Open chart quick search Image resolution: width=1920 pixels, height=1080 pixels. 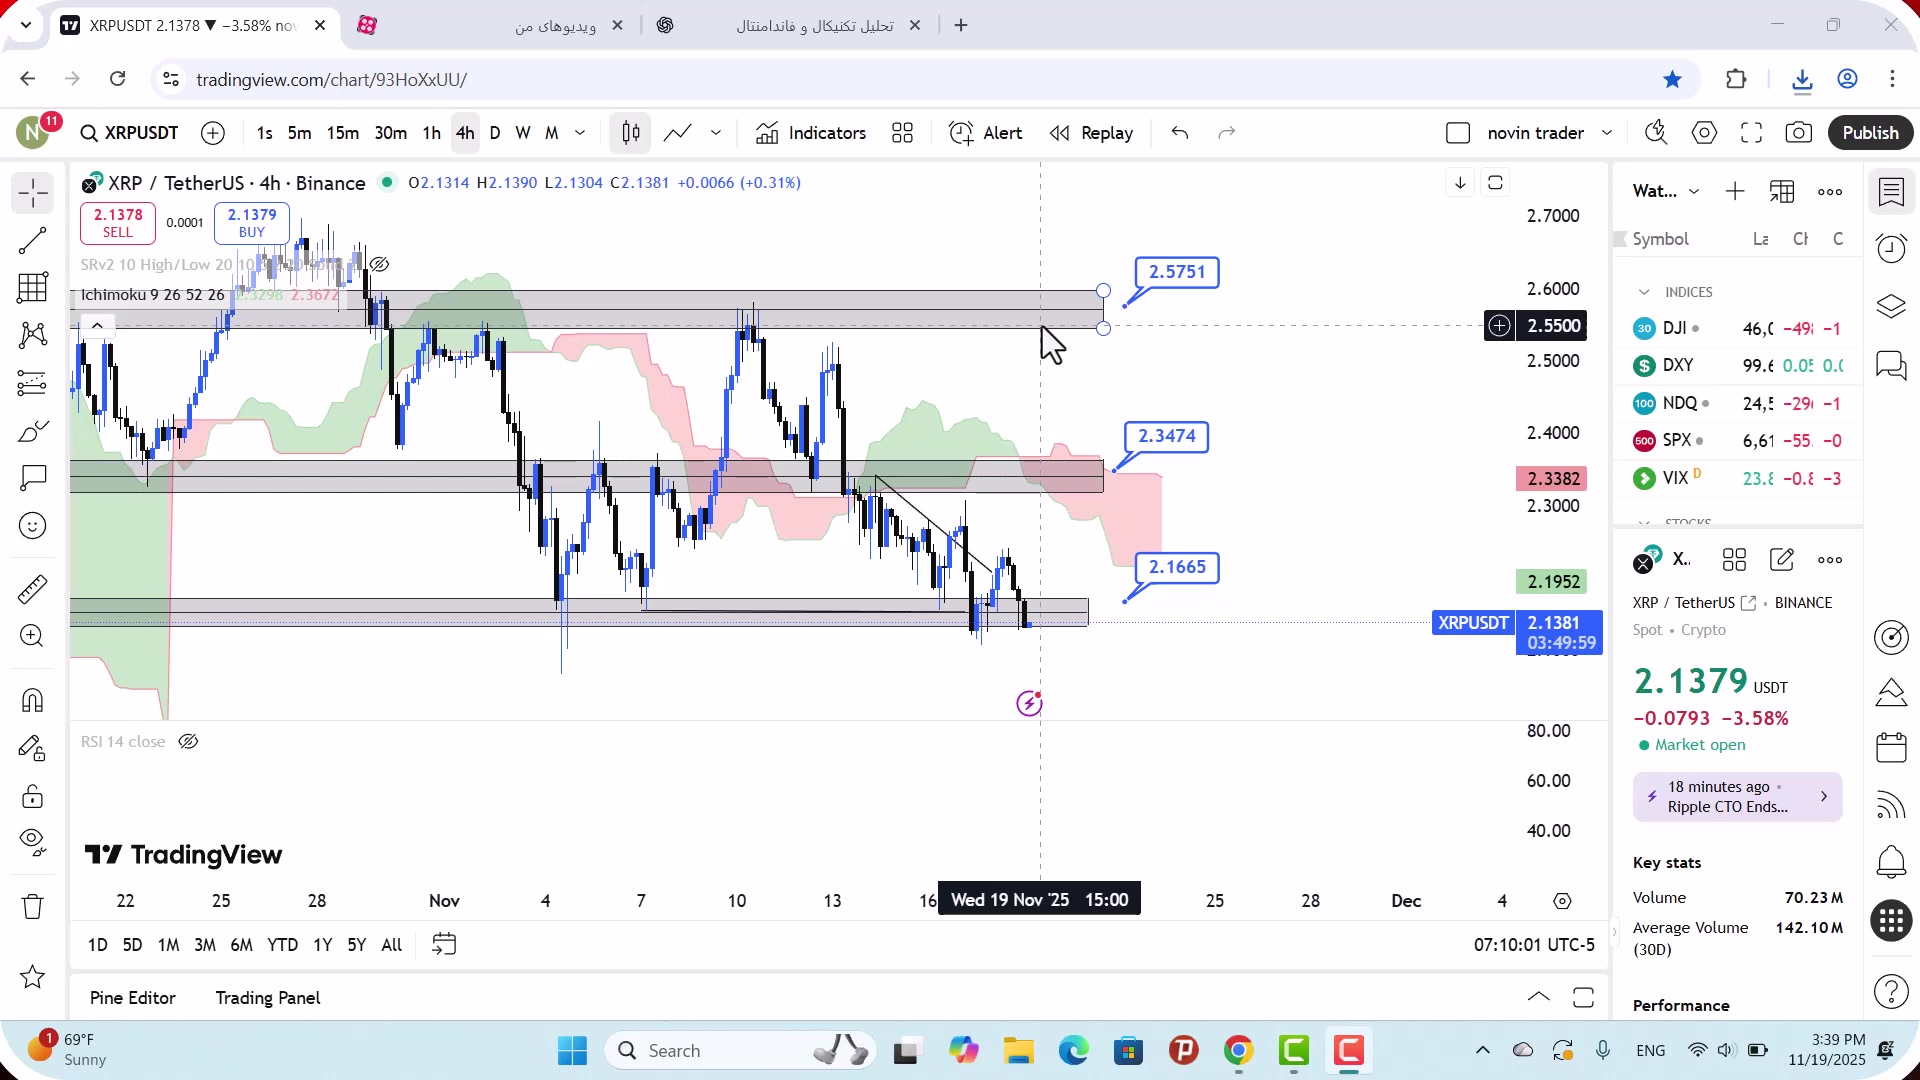point(1656,133)
